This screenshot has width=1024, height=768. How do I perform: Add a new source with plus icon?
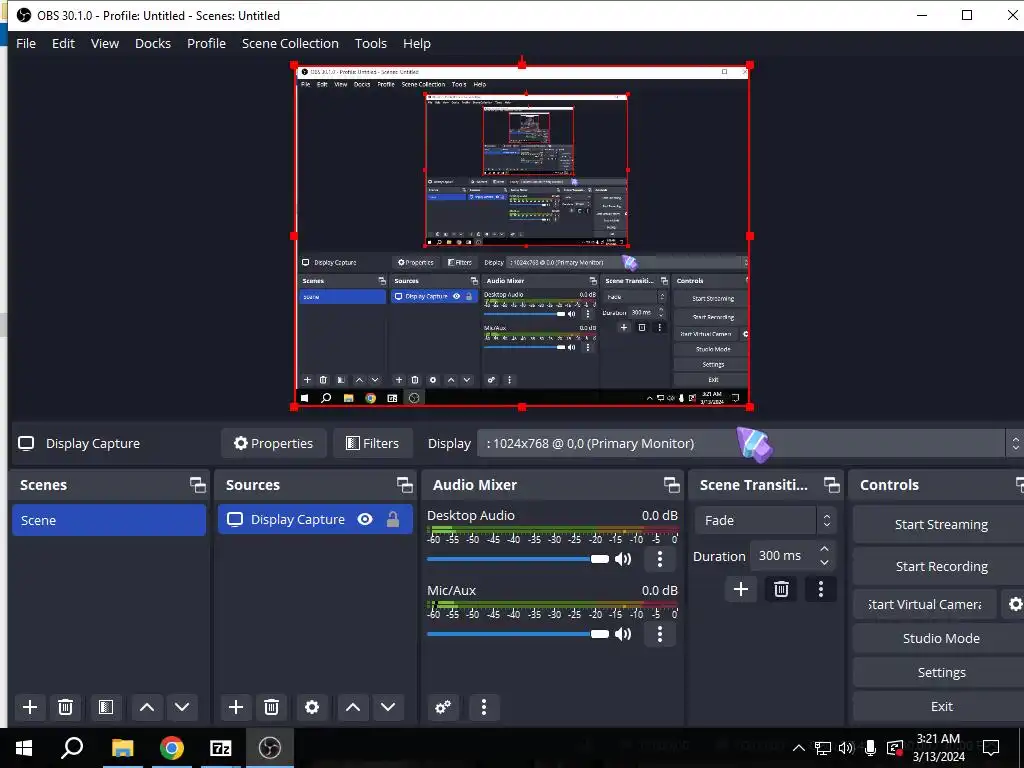point(236,707)
